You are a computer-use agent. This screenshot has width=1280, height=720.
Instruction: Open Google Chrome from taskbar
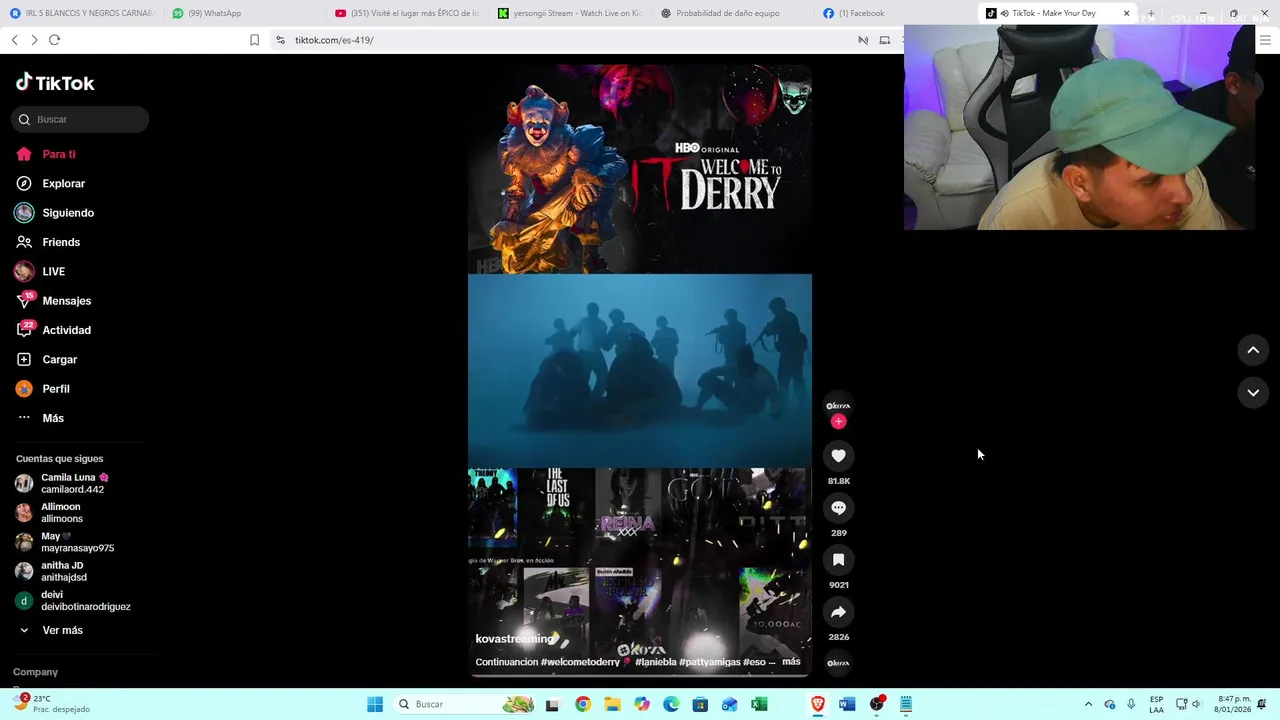coord(582,704)
